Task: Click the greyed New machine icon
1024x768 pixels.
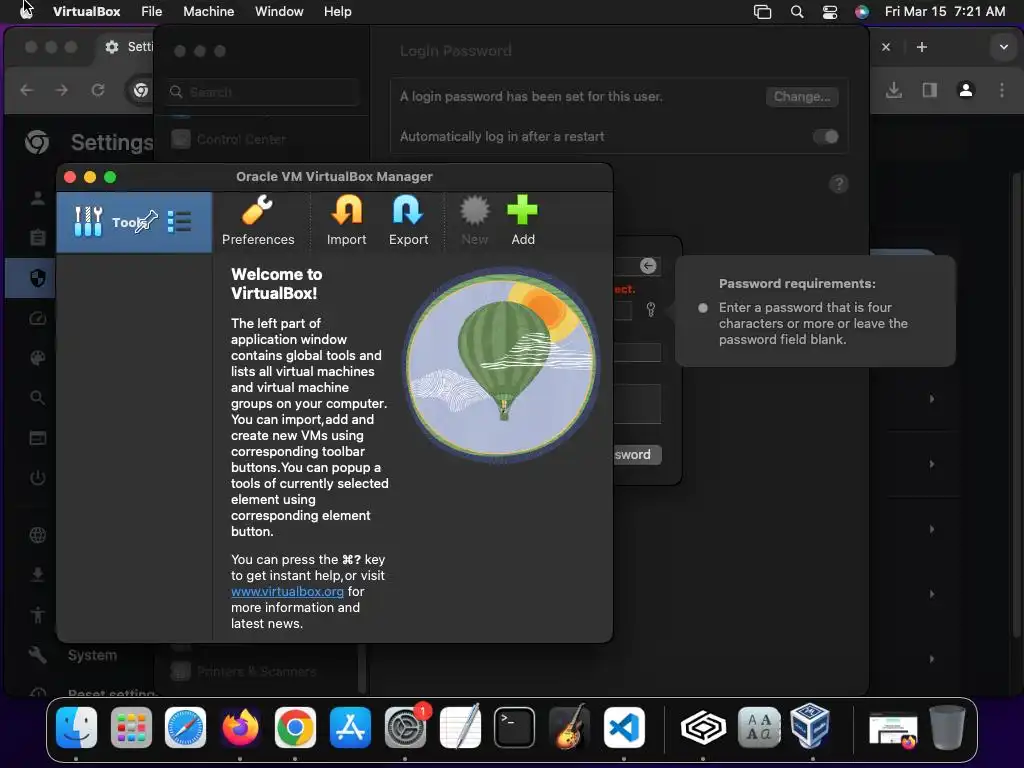Action: tap(475, 221)
